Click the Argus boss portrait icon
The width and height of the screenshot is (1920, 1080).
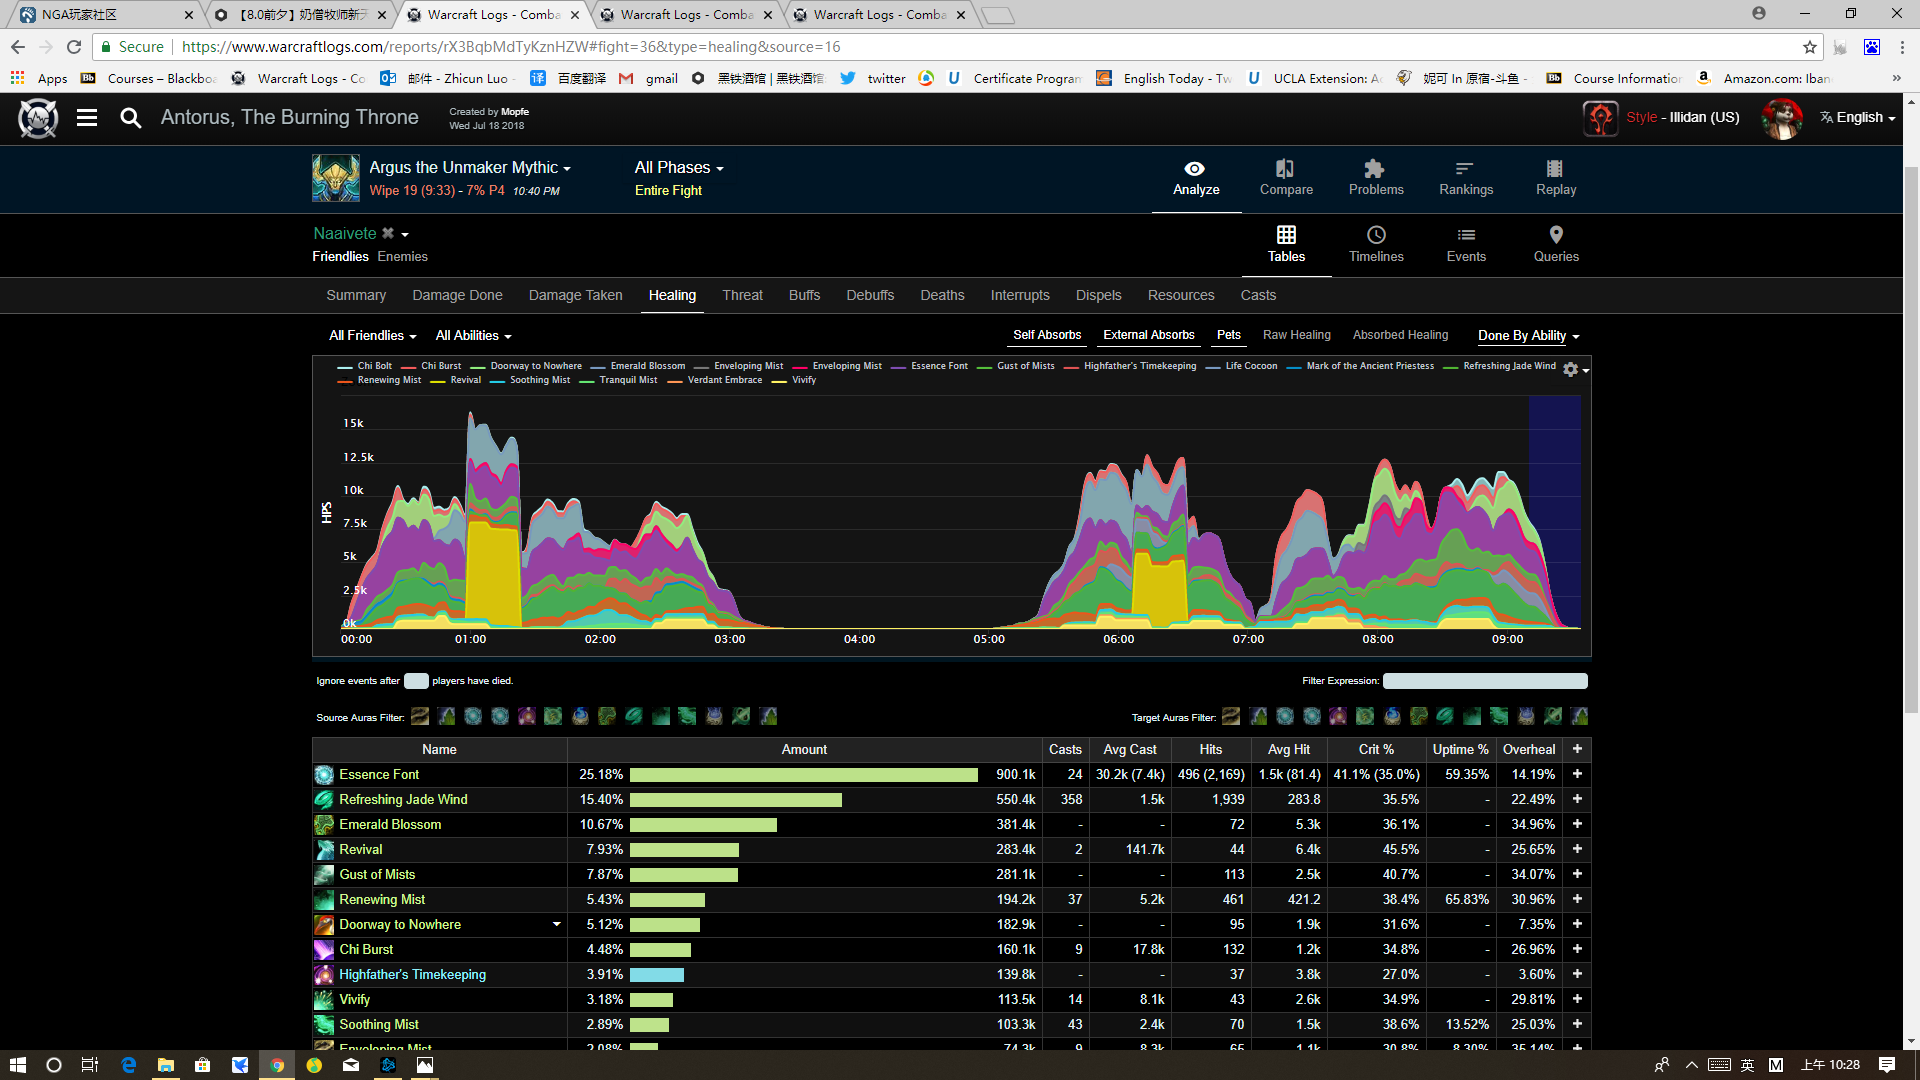(x=336, y=178)
